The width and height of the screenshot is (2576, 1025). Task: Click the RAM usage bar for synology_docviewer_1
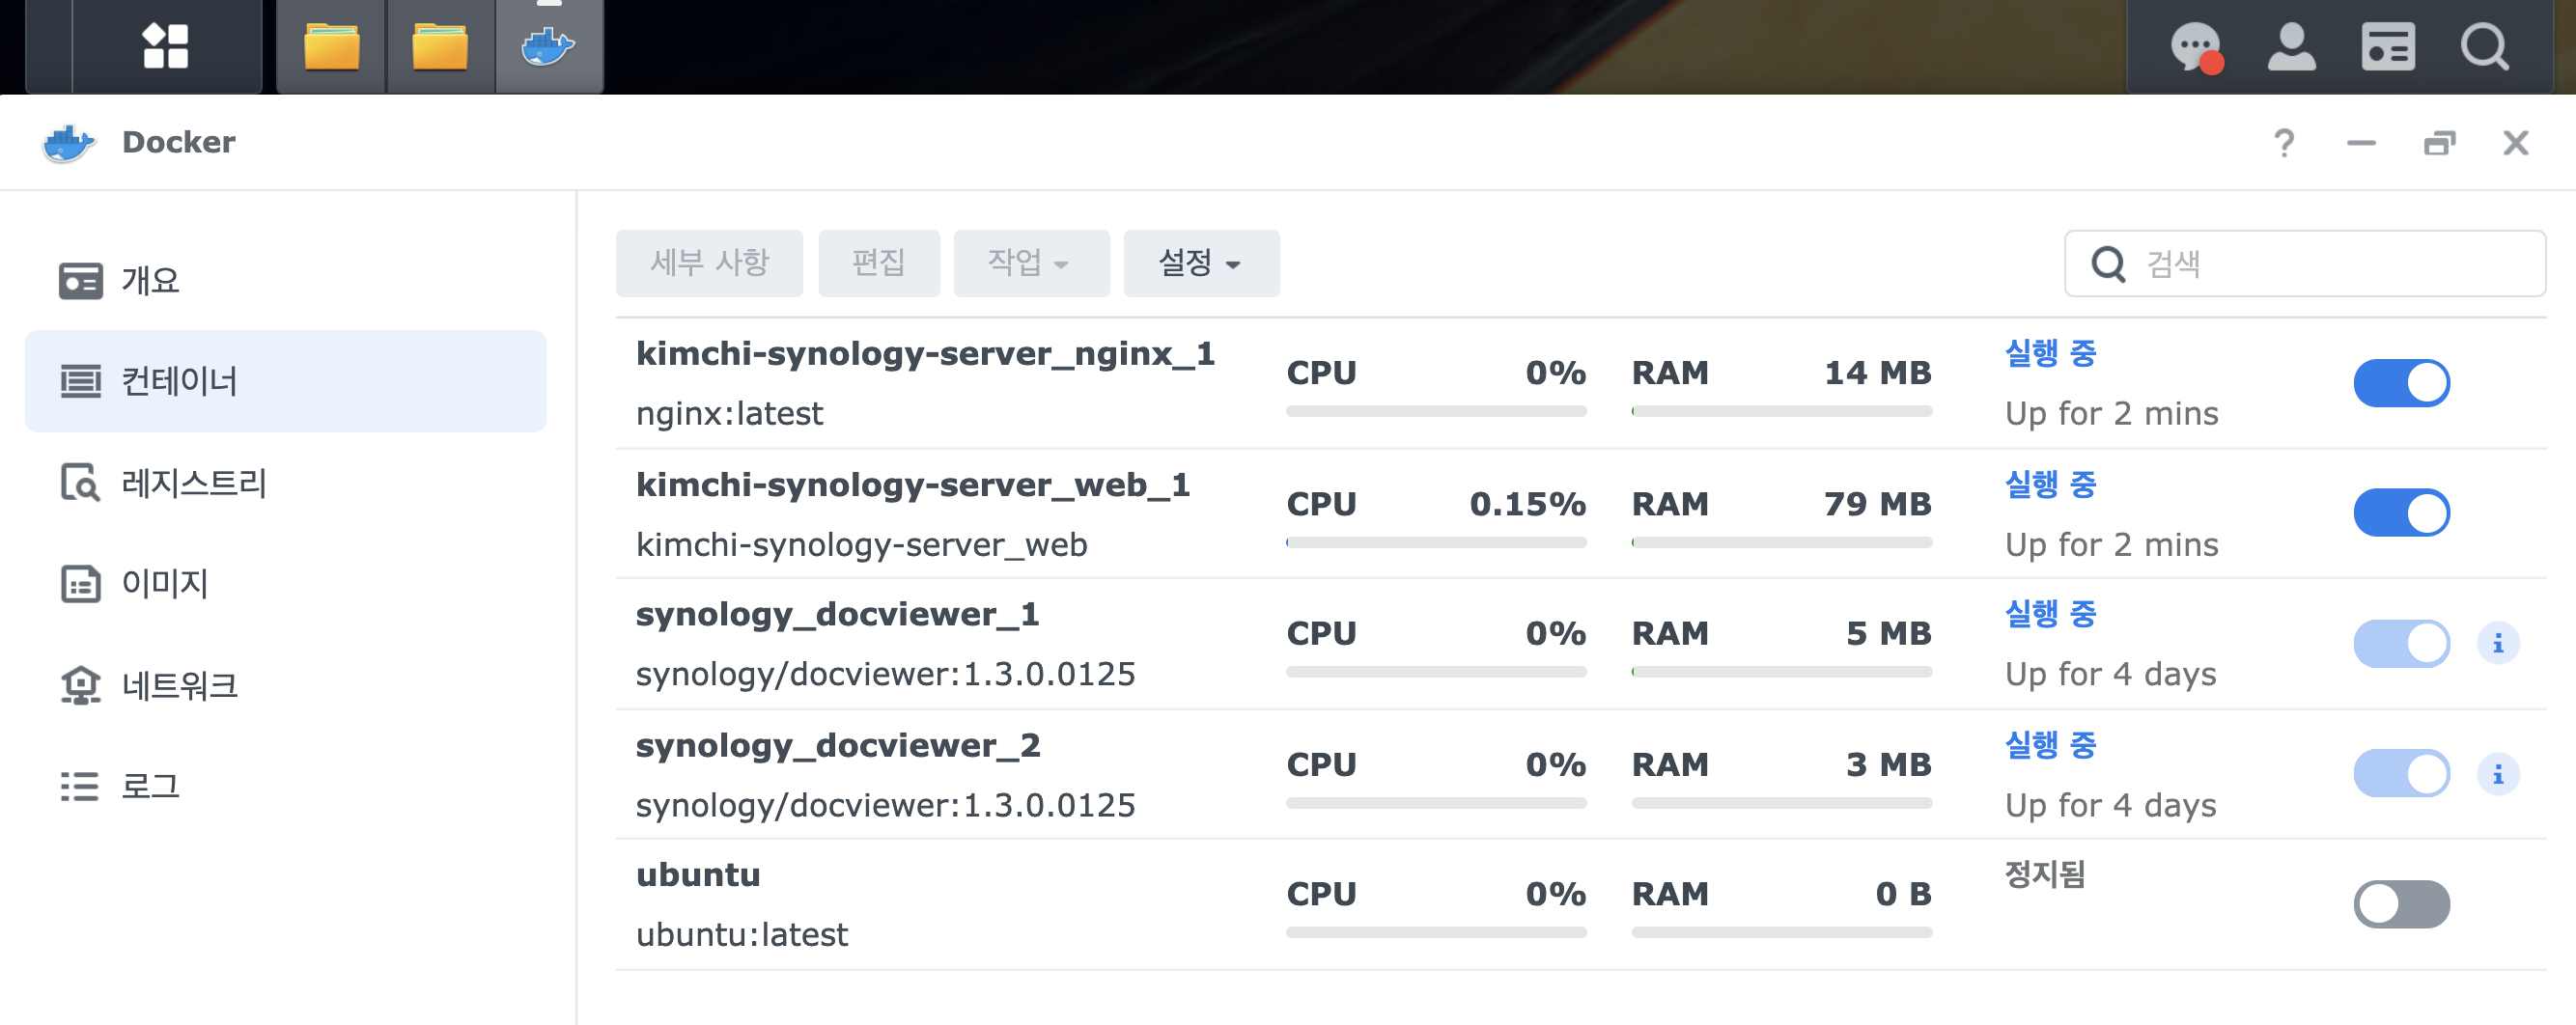pyautogui.click(x=1781, y=672)
